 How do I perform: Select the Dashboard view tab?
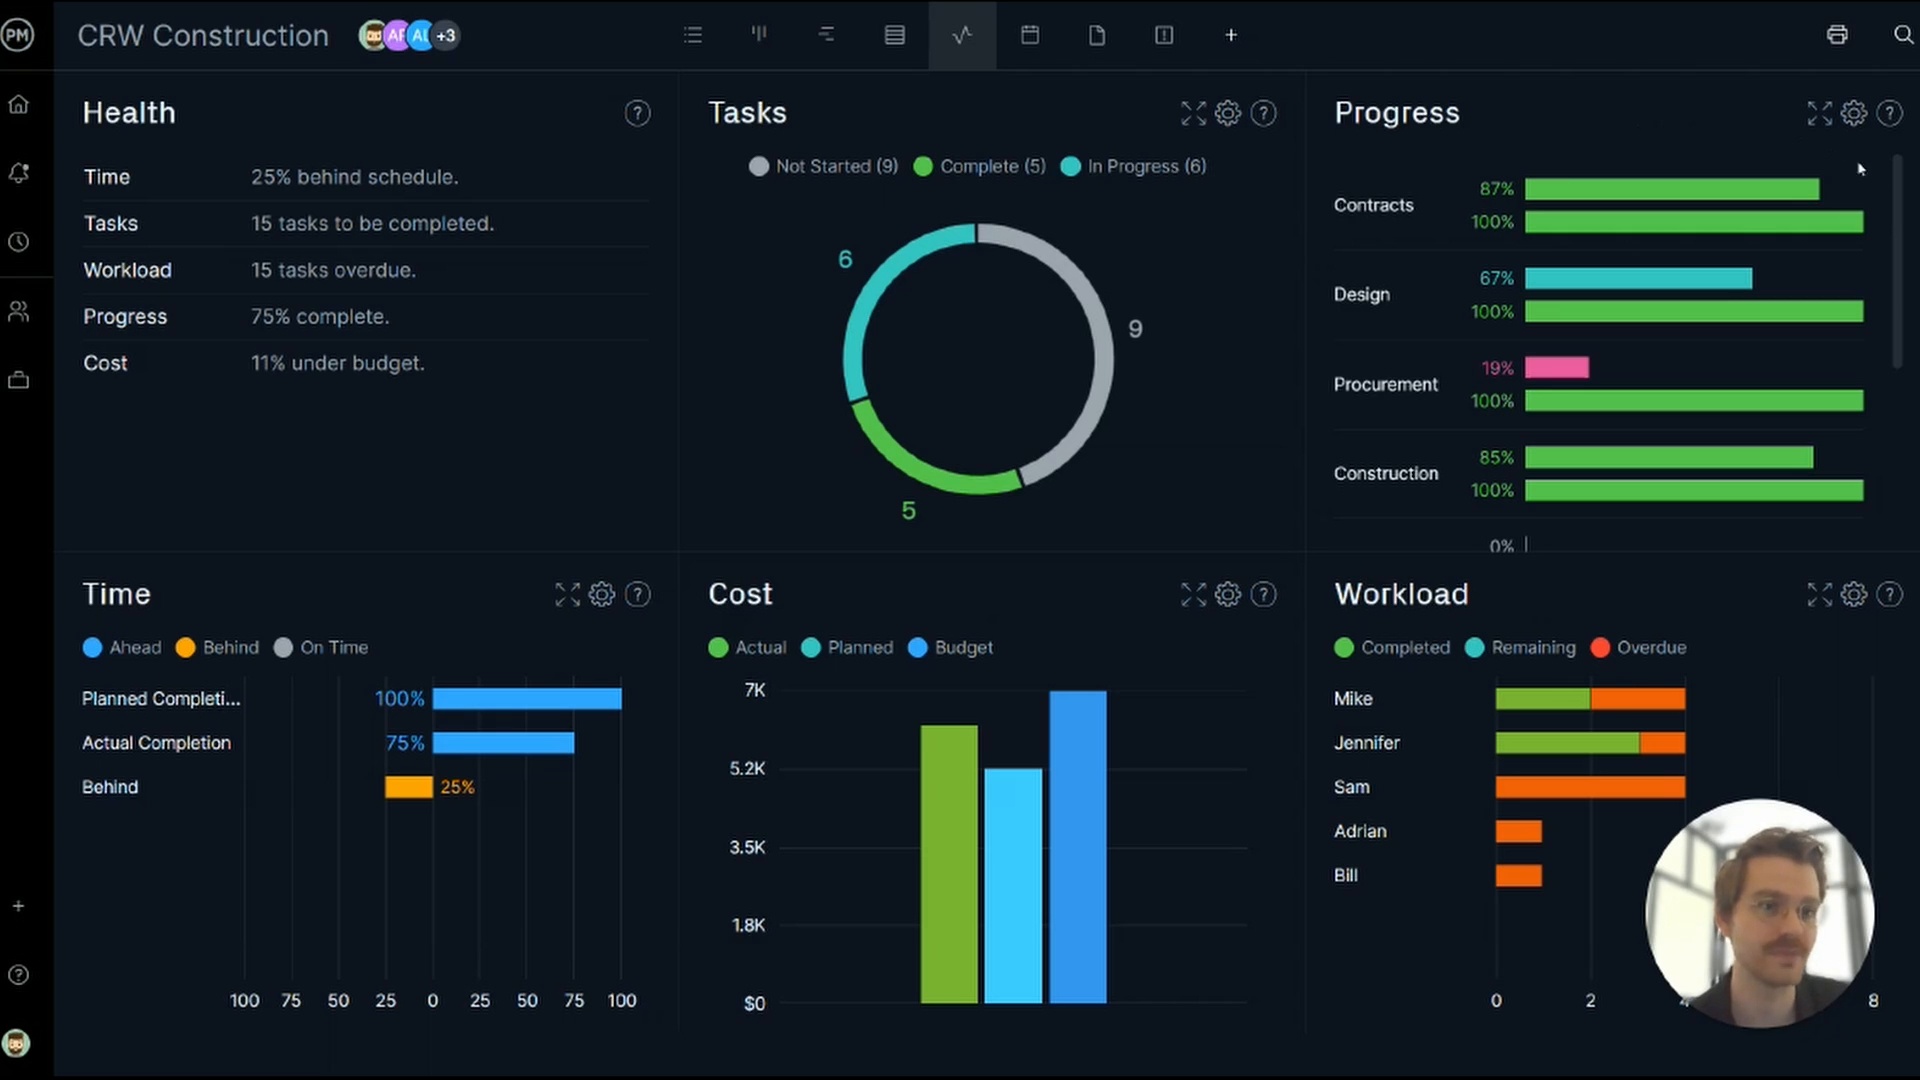(x=962, y=35)
